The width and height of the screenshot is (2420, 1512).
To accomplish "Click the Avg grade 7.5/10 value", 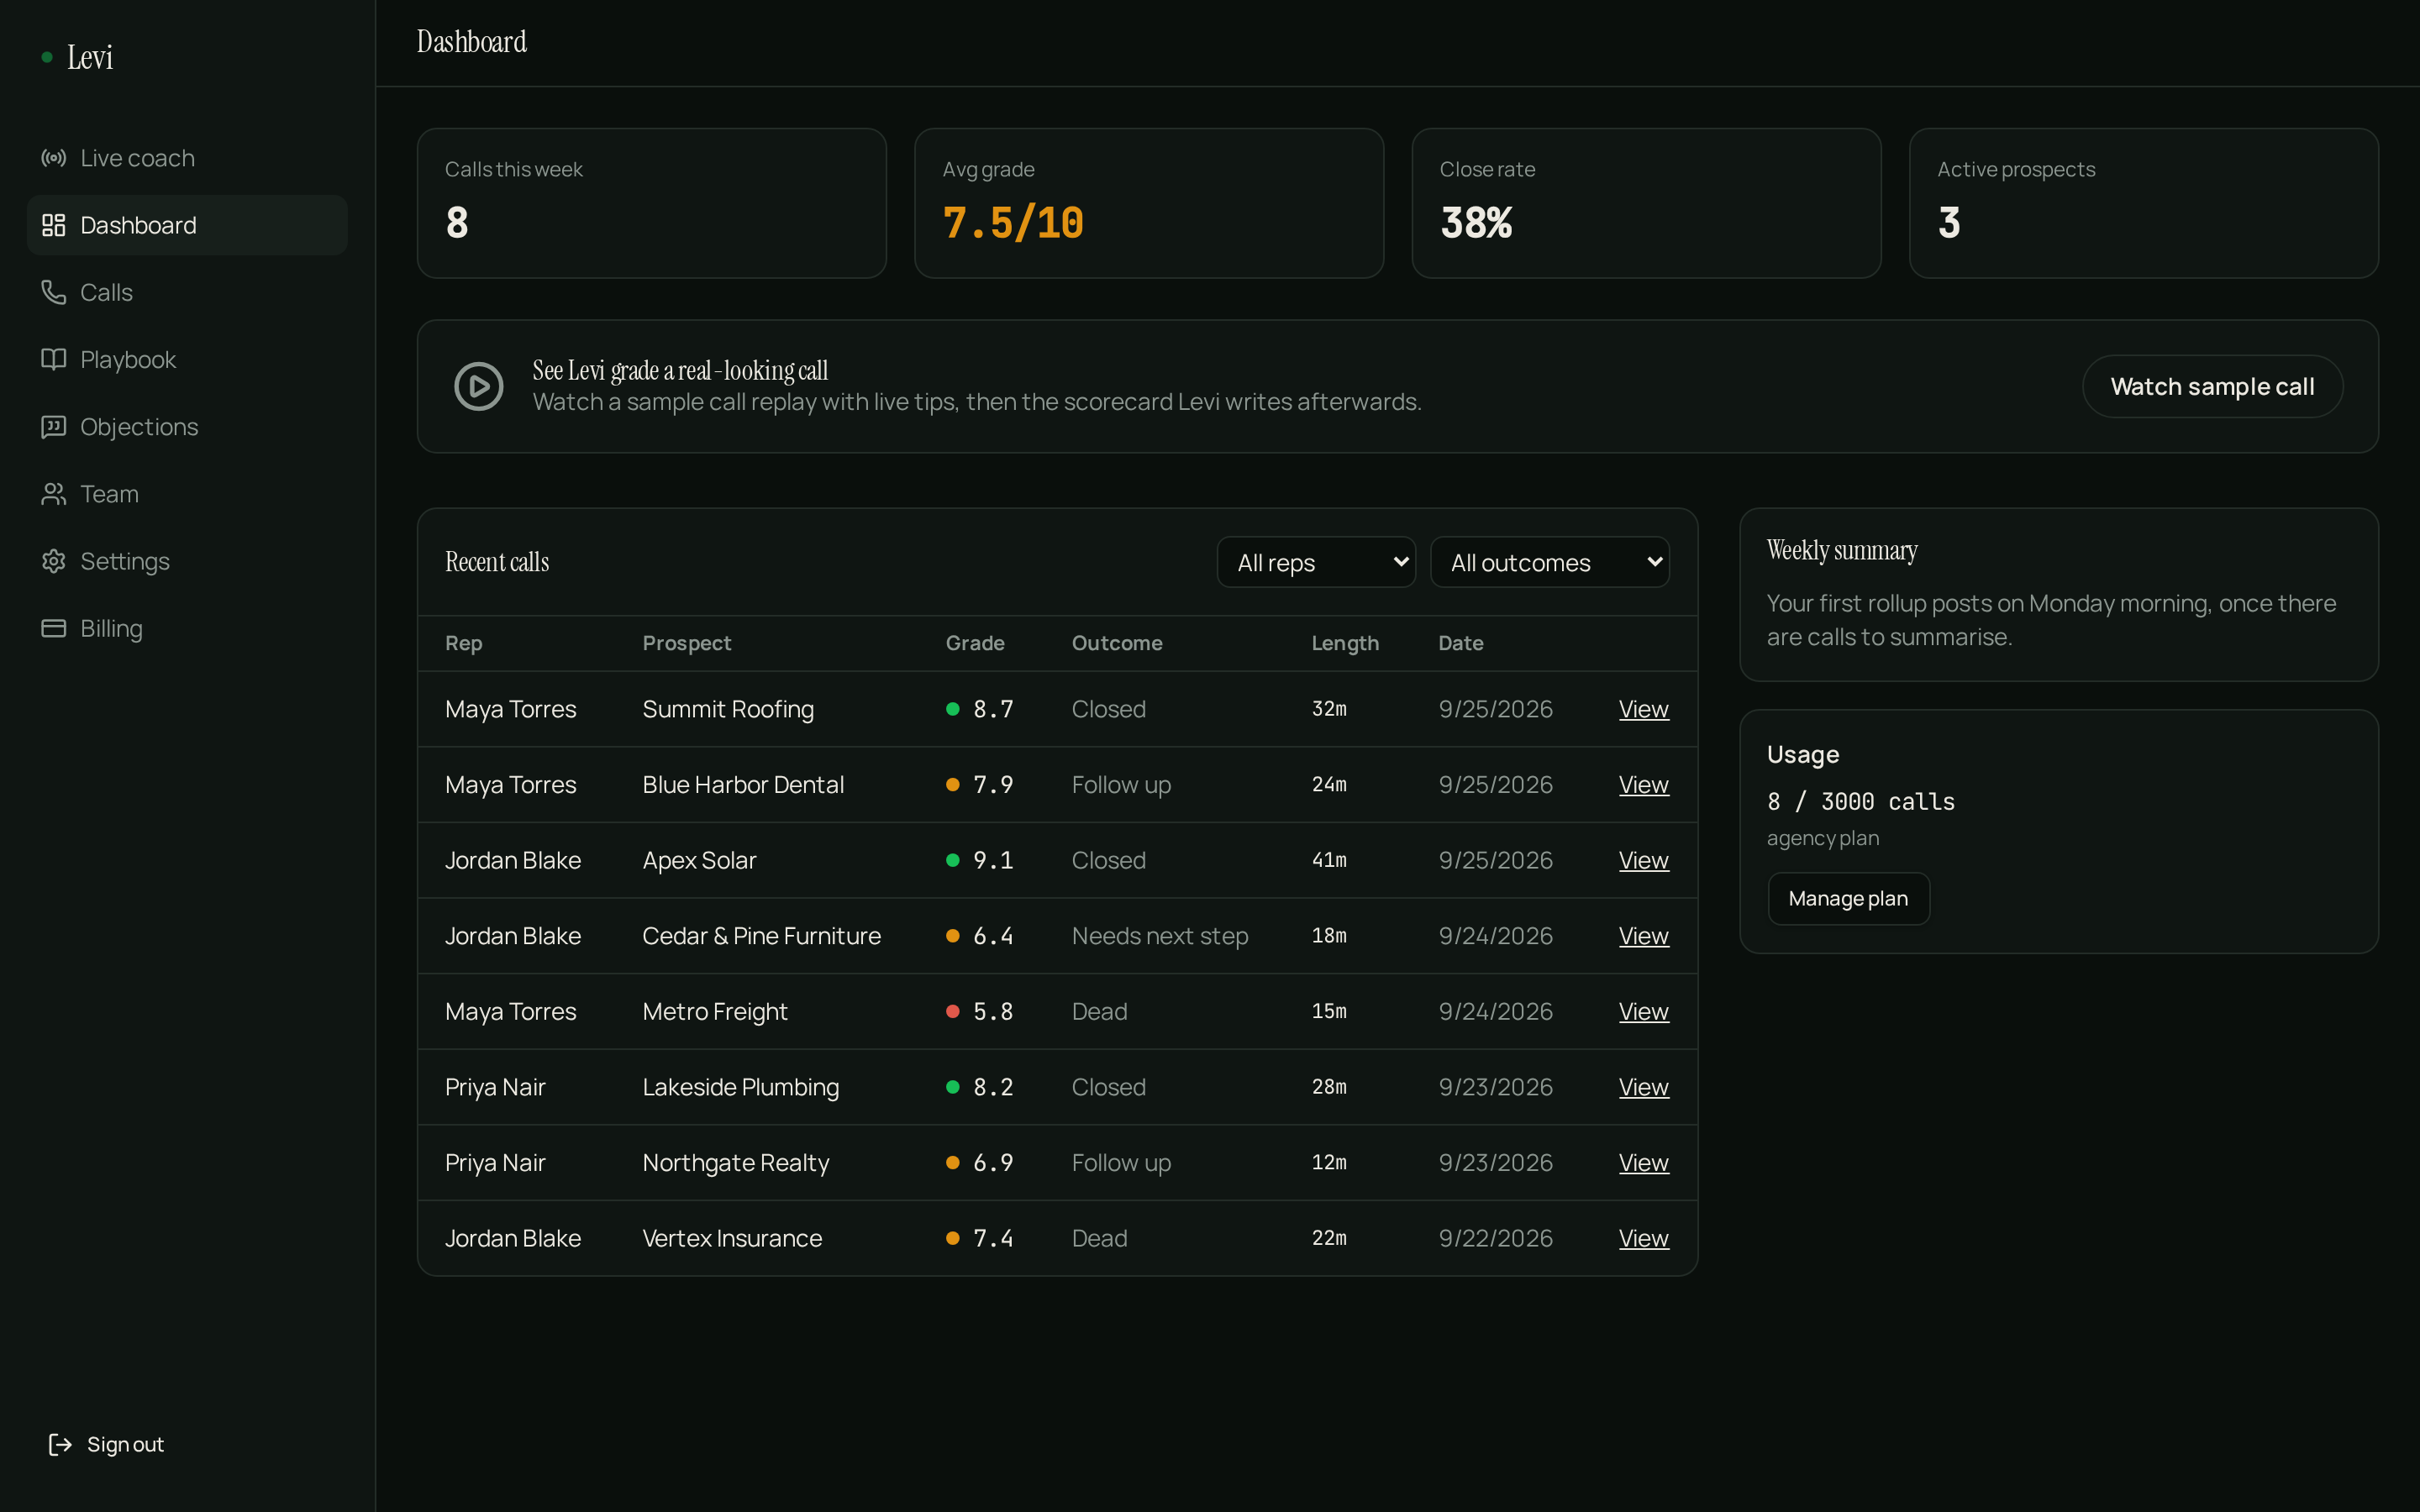I will click(x=1013, y=223).
